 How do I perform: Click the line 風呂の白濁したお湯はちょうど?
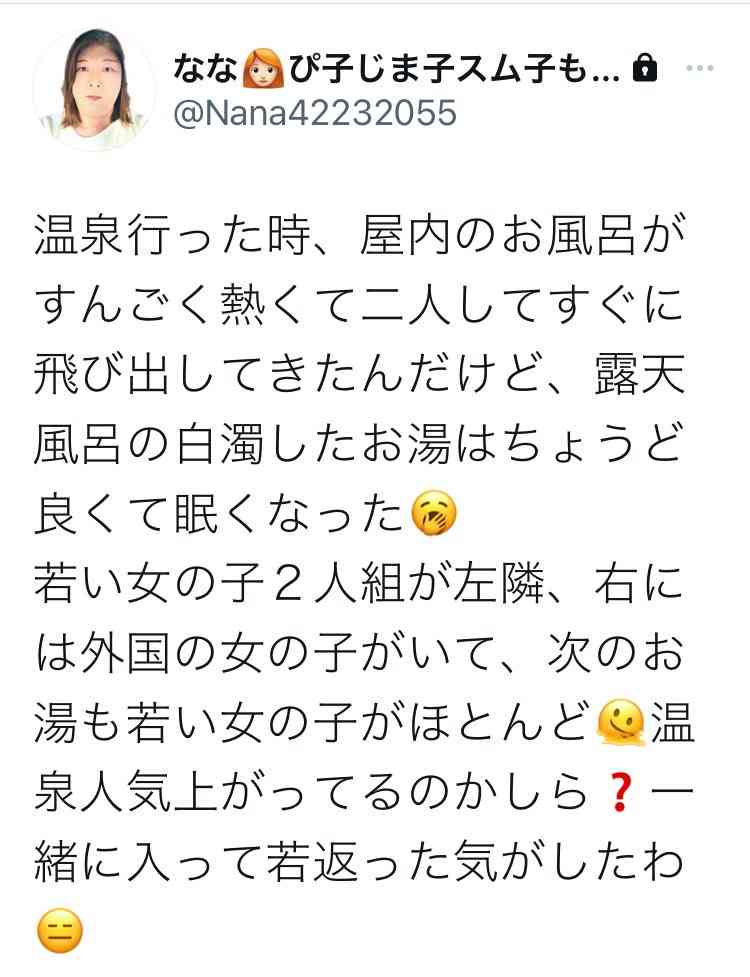pos(358,445)
